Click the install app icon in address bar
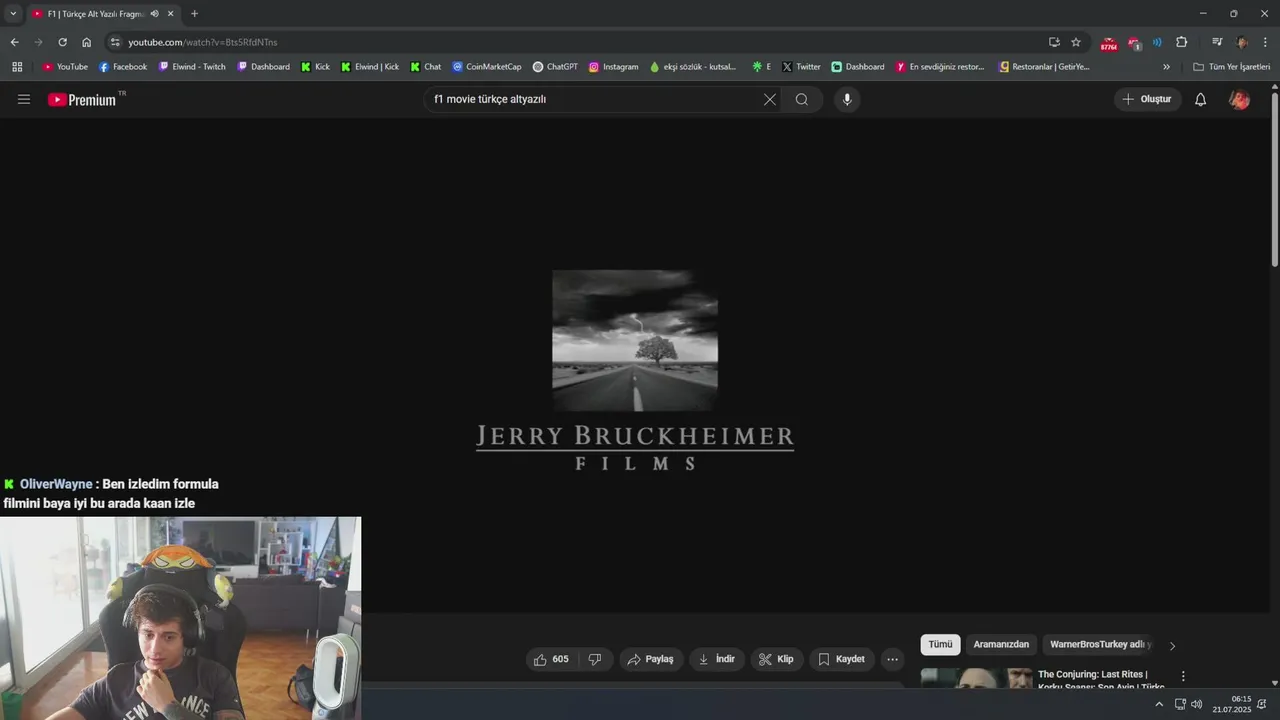Image resolution: width=1280 pixels, height=720 pixels. [1054, 42]
